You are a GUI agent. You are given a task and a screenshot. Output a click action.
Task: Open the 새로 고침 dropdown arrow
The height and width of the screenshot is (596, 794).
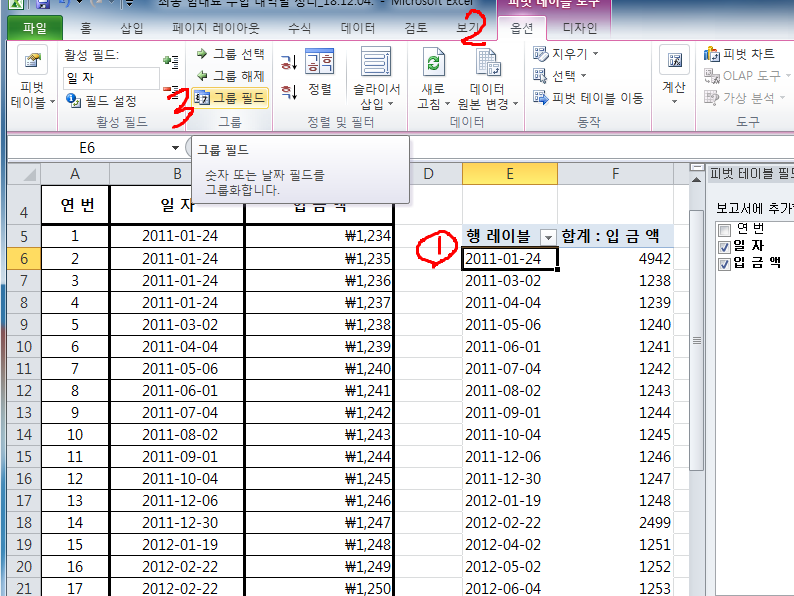tap(447, 104)
